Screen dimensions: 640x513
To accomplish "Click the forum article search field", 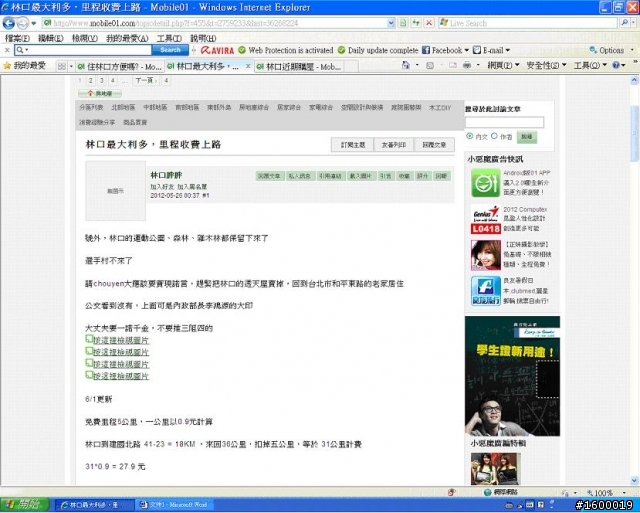I will click(x=504, y=122).
